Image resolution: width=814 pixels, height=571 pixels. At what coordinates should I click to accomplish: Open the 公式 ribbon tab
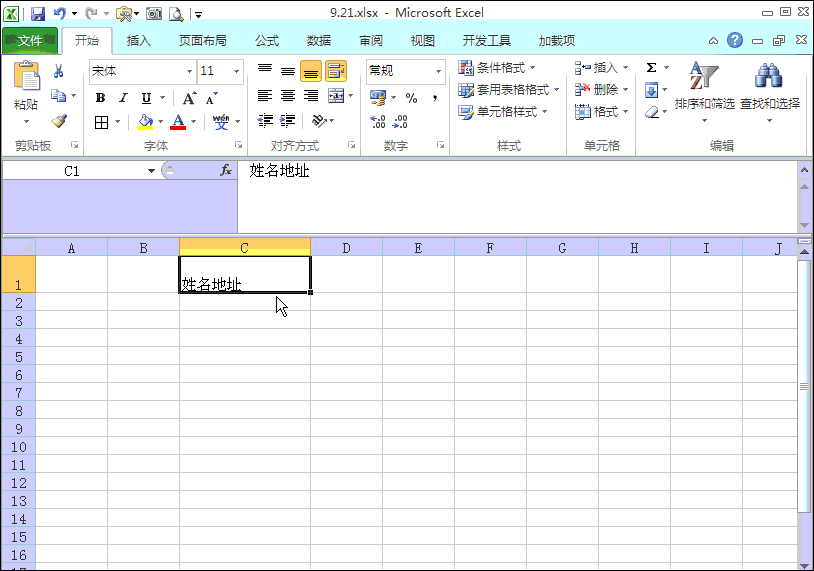[x=267, y=41]
